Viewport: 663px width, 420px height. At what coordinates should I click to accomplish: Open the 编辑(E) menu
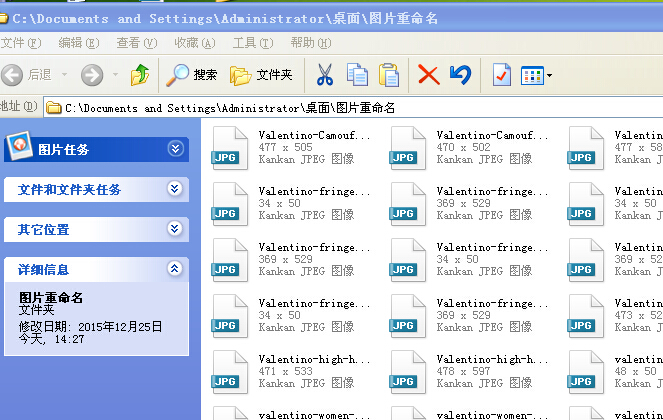79,43
